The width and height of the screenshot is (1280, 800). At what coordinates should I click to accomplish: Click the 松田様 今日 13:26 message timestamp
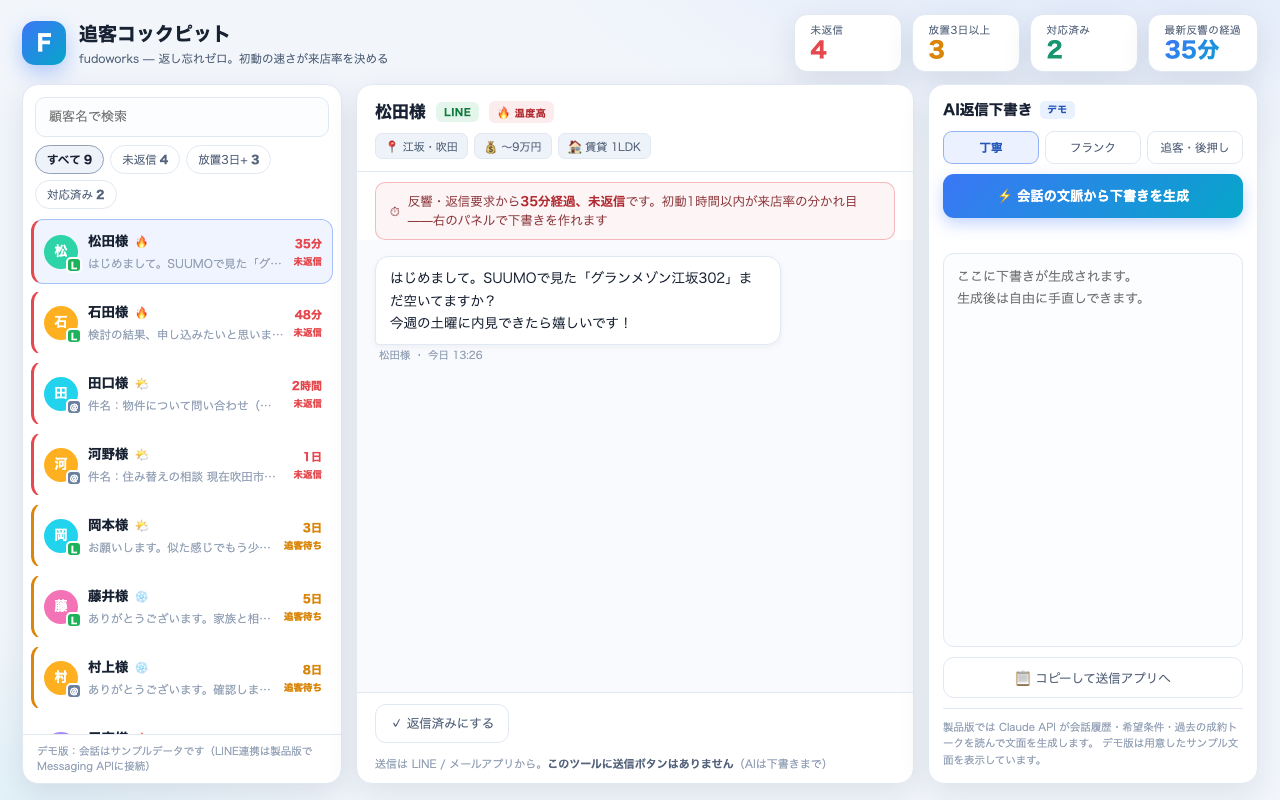[431, 355]
